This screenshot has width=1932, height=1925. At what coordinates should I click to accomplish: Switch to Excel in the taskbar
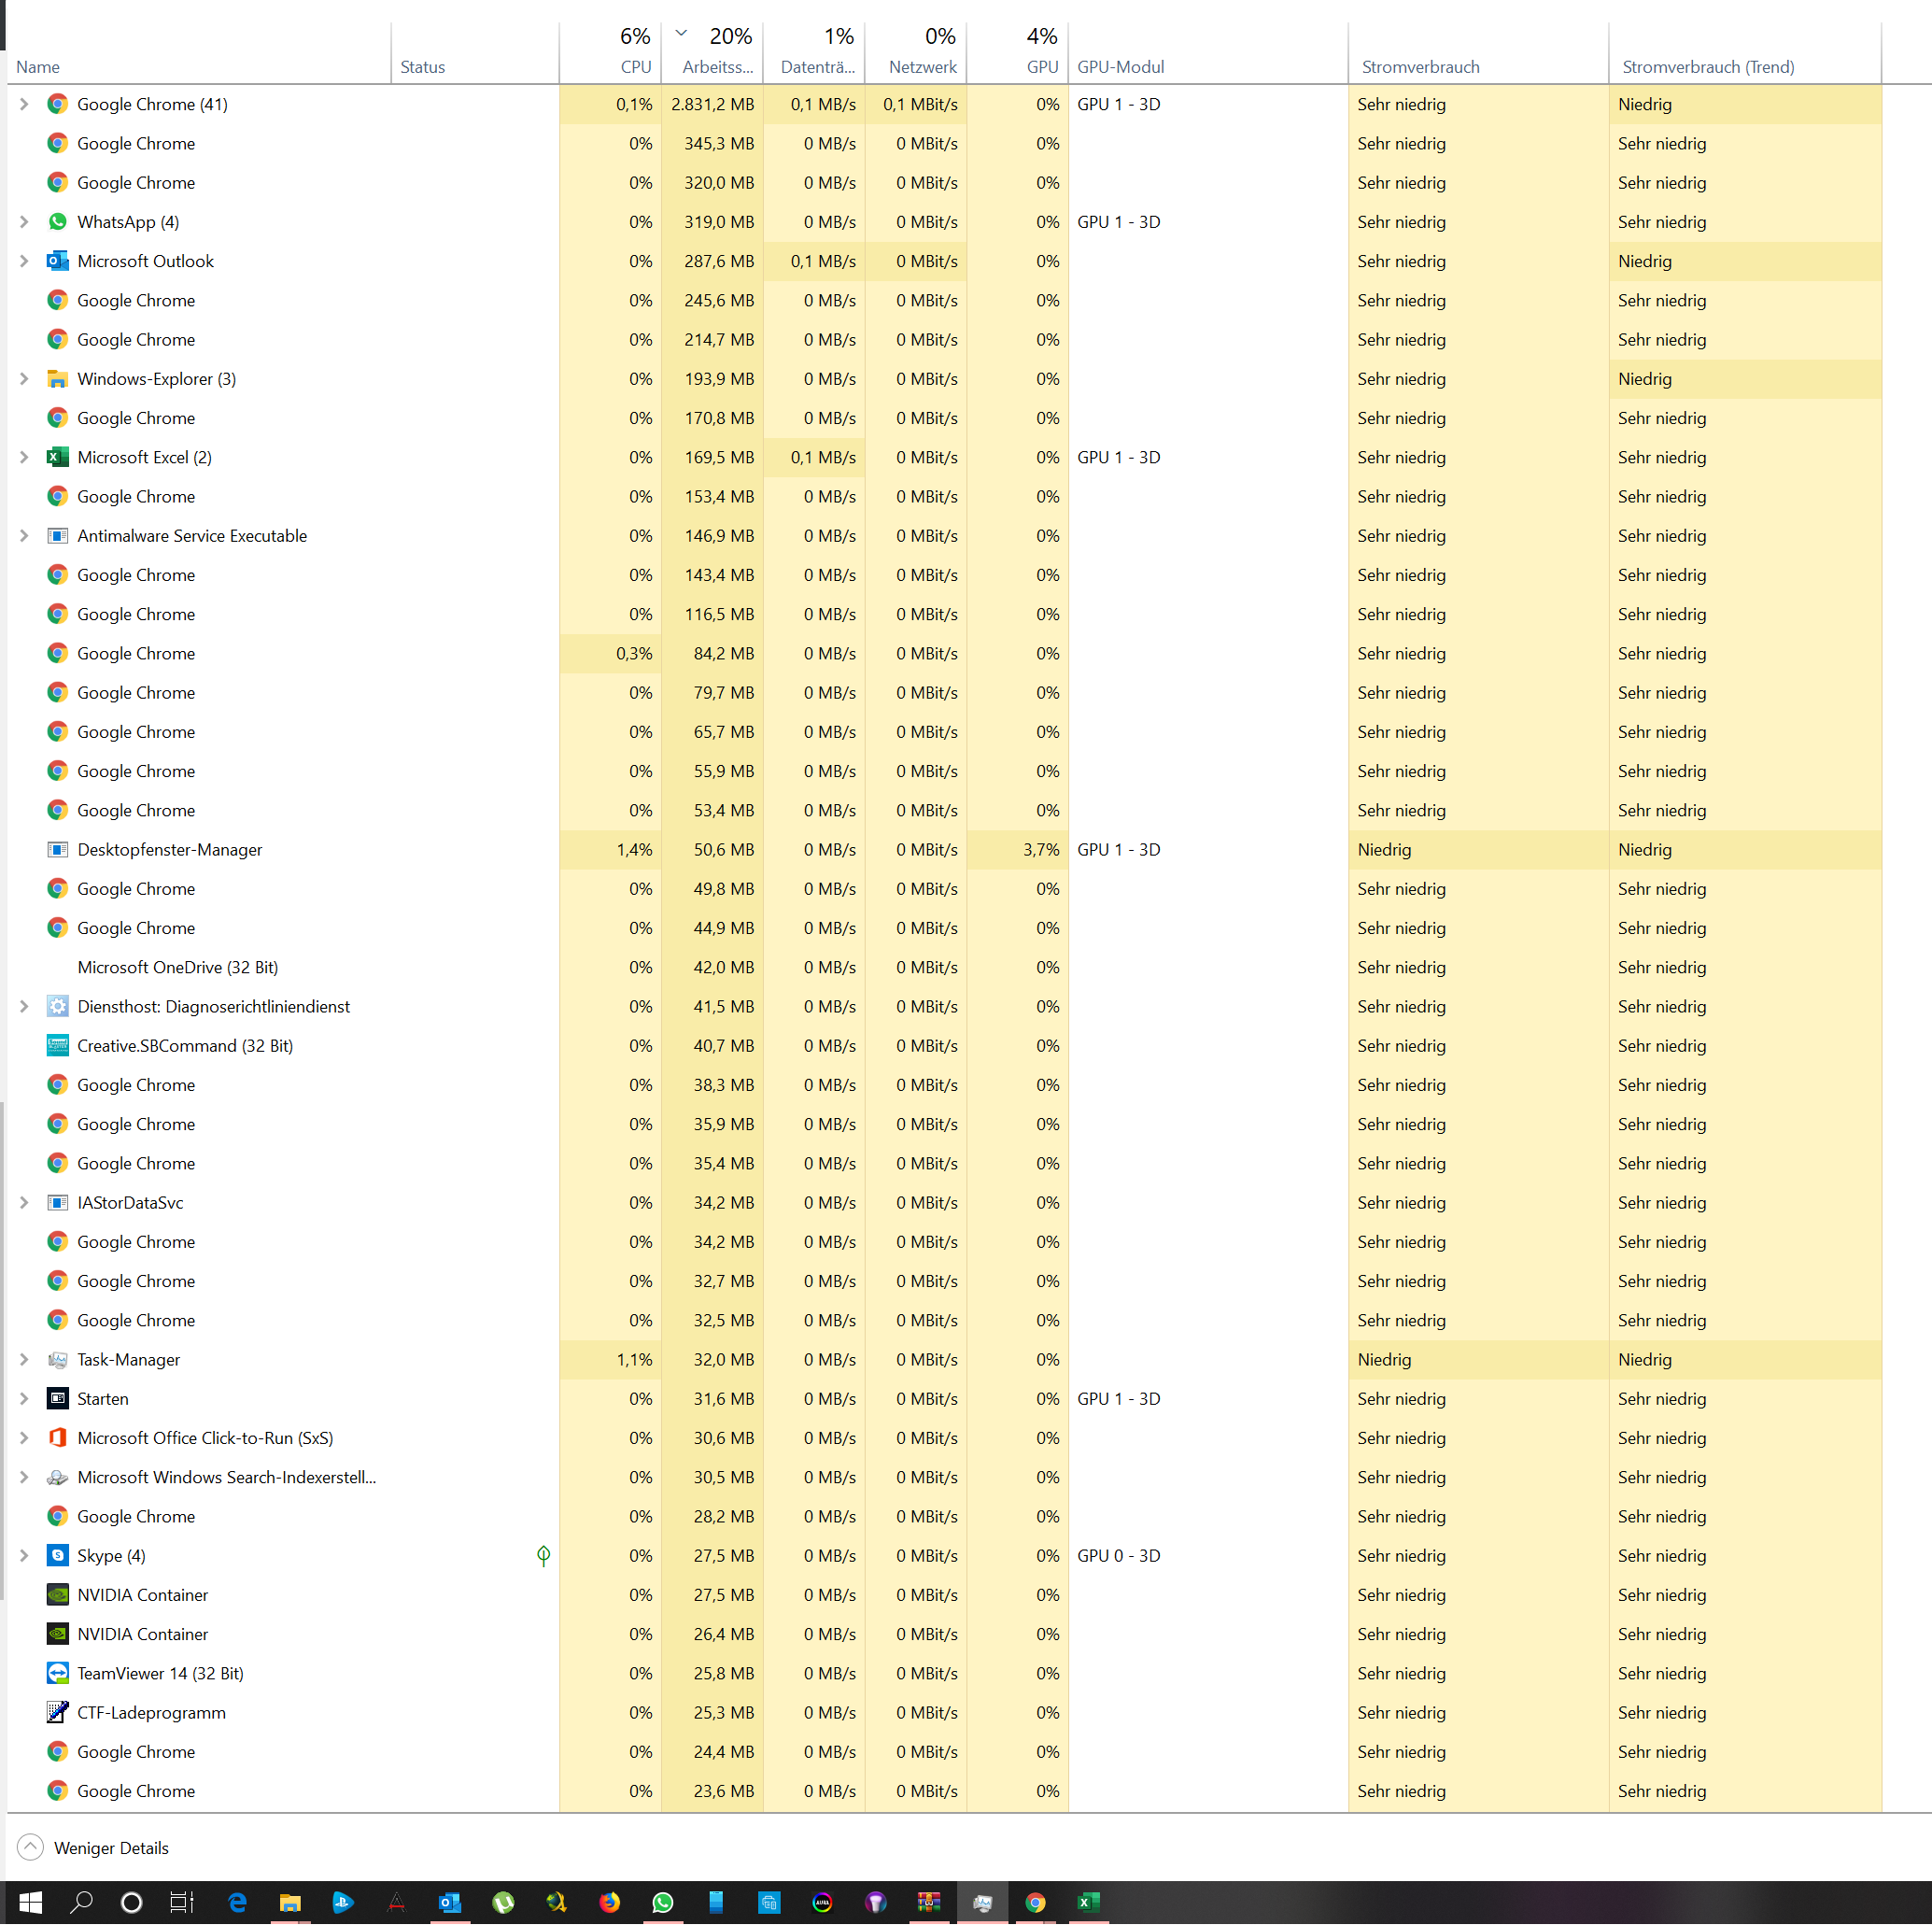(1089, 1903)
